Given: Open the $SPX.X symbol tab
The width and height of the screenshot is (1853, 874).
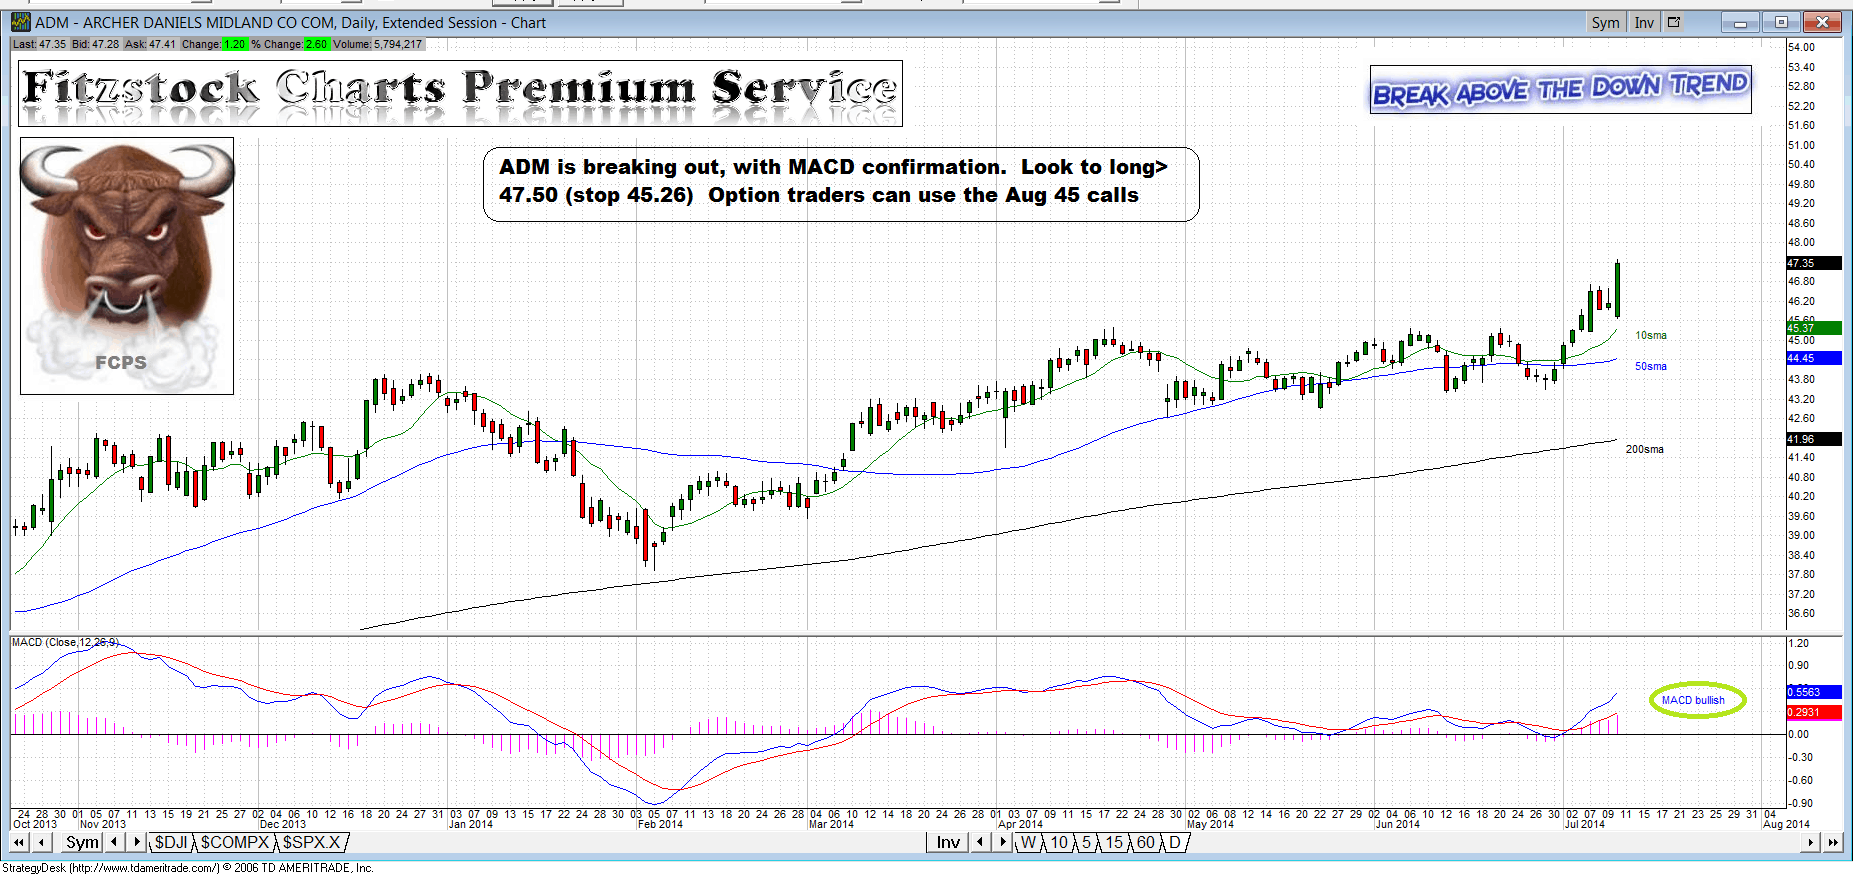Looking at the screenshot, I should [311, 843].
